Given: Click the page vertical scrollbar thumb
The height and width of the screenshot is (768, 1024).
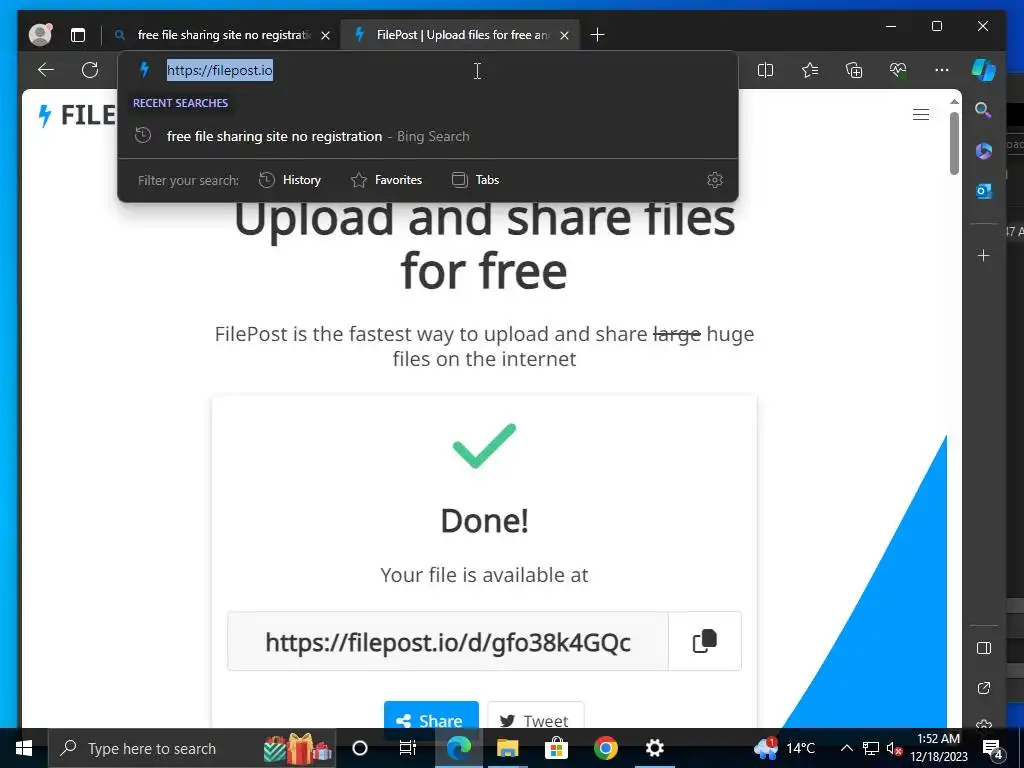Looking at the screenshot, I should tap(954, 143).
